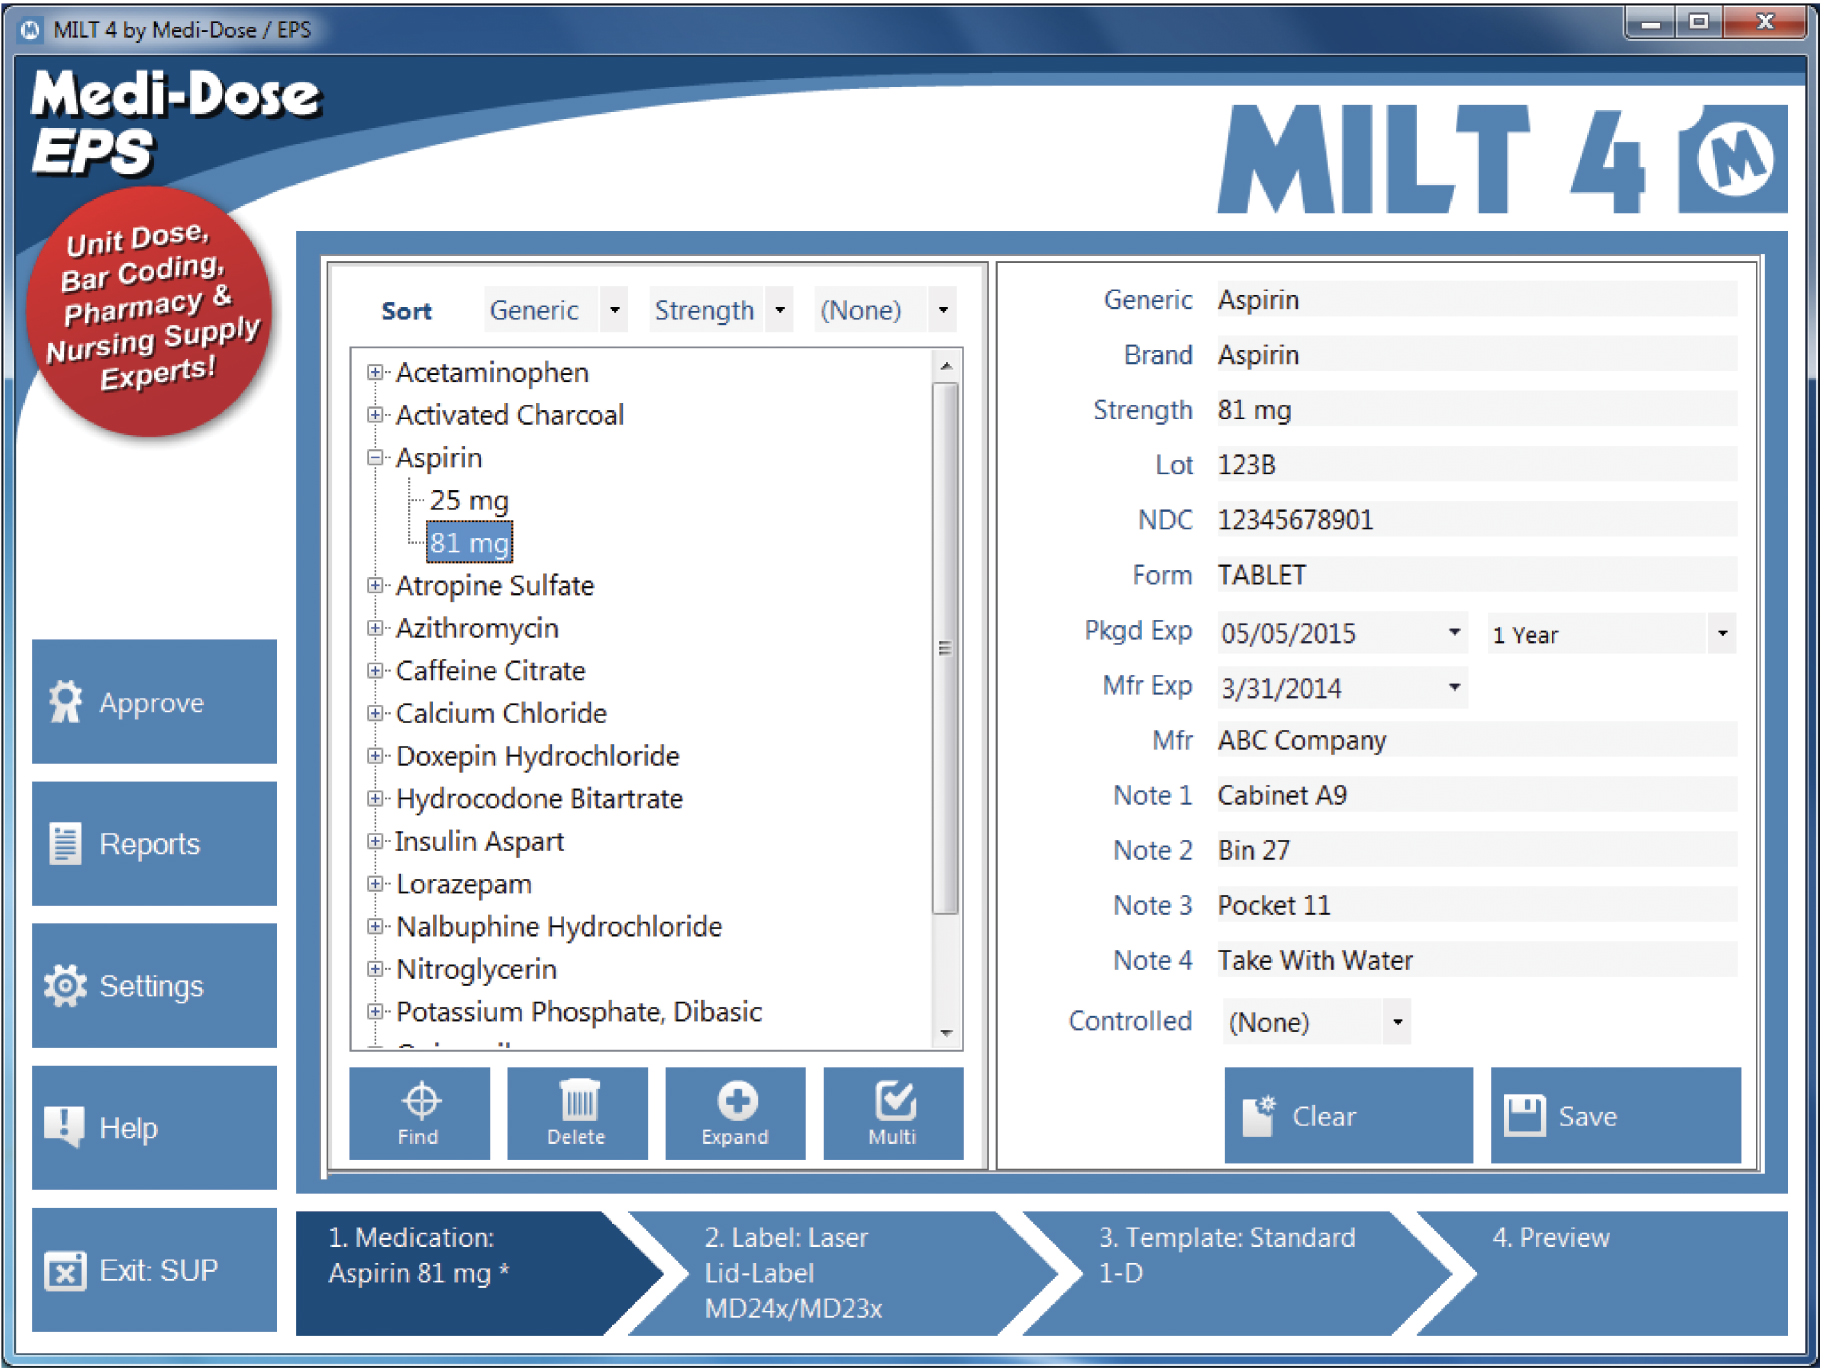Open the Help section
The height and width of the screenshot is (1372, 1826).
point(154,1128)
